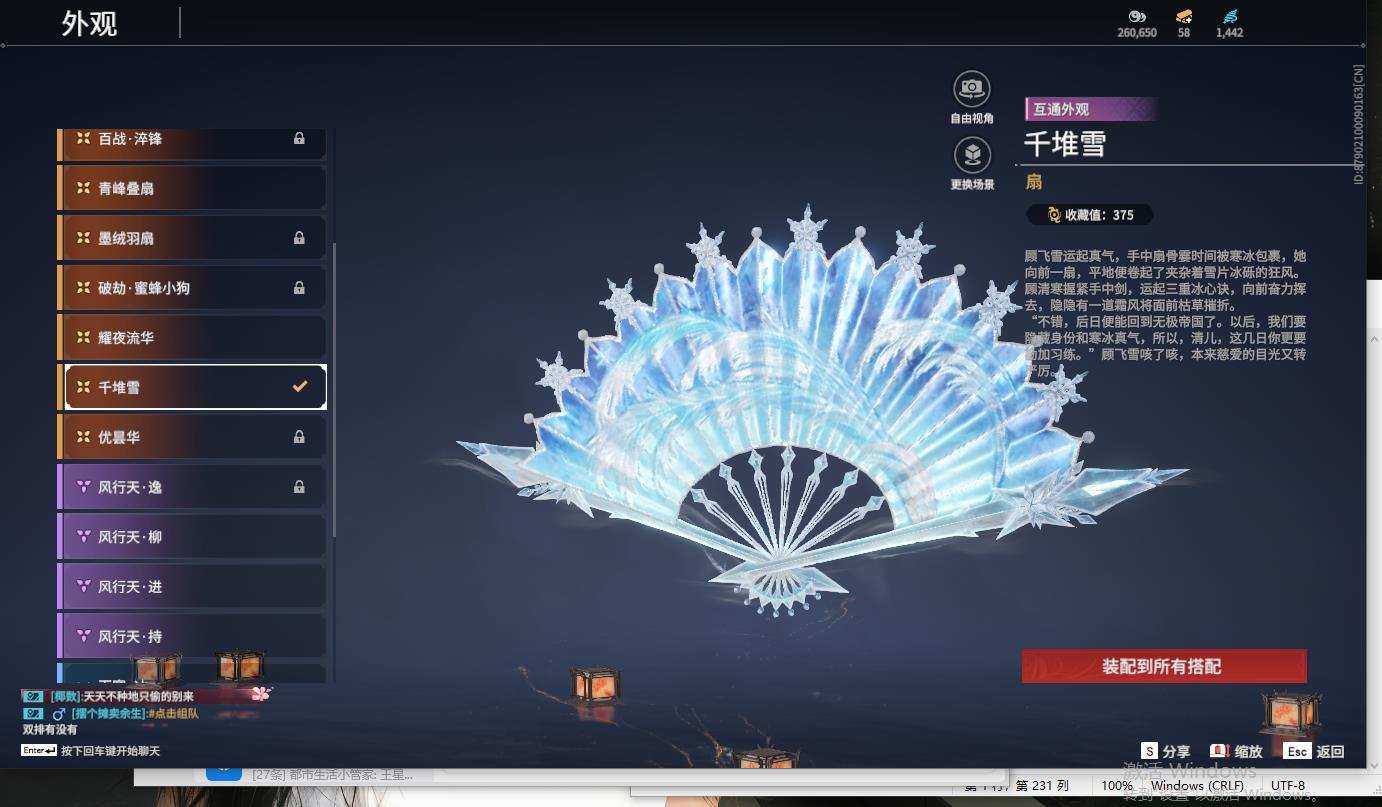The width and height of the screenshot is (1382, 807).
Task: Click the silver coin currency icon
Action: [x=1137, y=16]
